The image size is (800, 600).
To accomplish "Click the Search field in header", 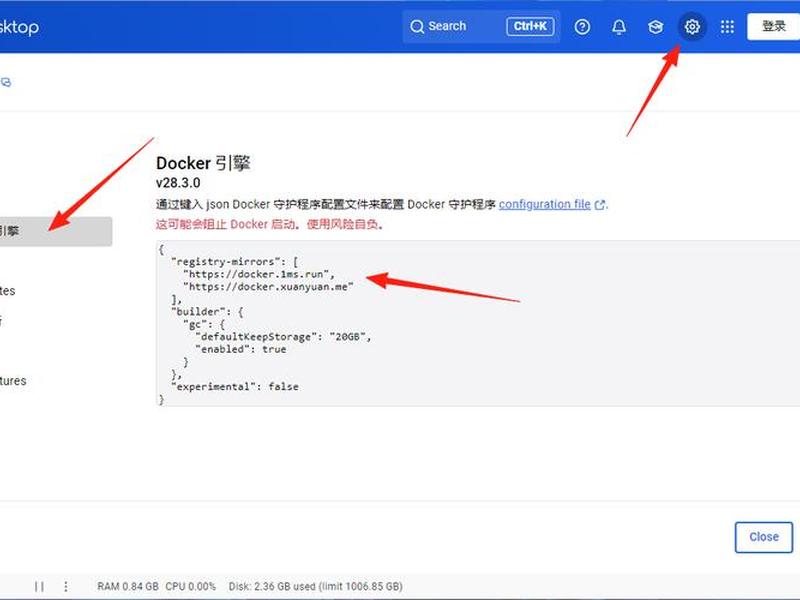I will coord(481,27).
